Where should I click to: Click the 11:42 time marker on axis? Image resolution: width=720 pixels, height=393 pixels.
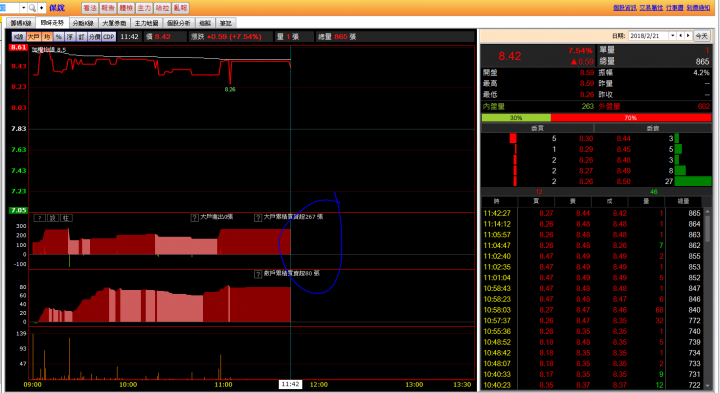point(290,384)
